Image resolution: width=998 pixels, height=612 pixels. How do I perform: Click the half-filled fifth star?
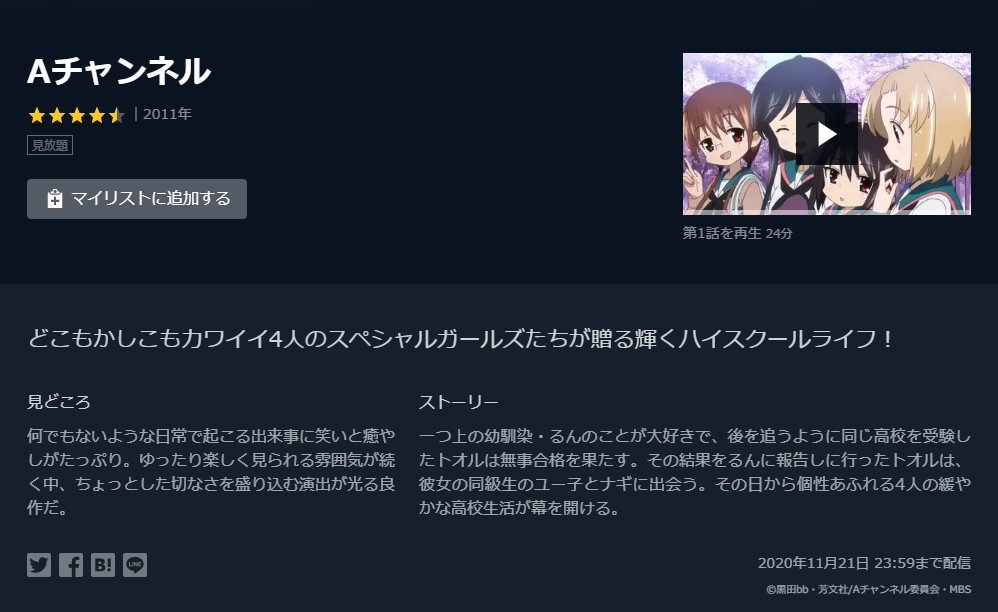(116, 115)
